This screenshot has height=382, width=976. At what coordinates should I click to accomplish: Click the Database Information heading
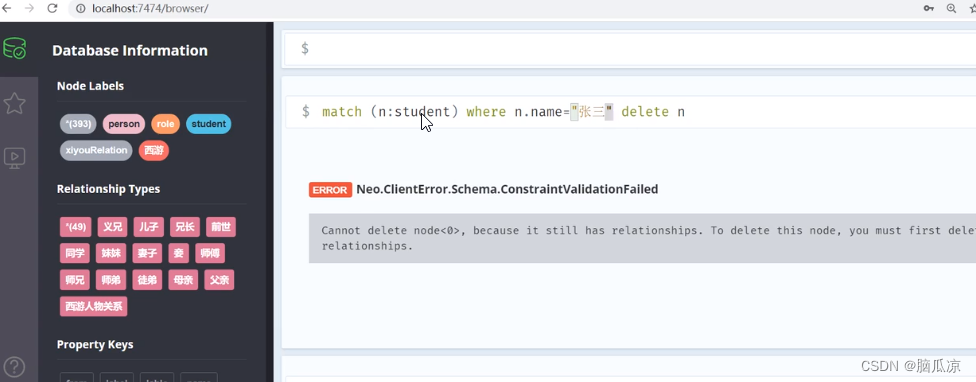[129, 50]
